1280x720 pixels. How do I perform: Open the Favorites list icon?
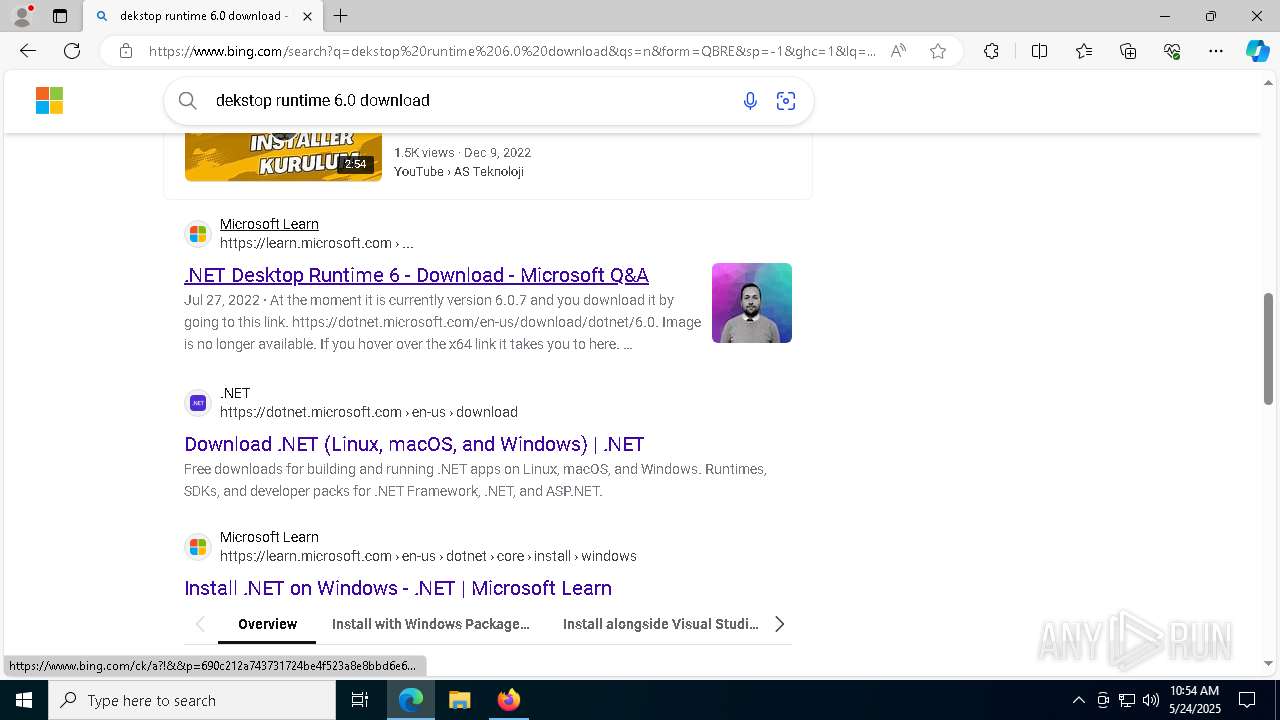point(1084,51)
